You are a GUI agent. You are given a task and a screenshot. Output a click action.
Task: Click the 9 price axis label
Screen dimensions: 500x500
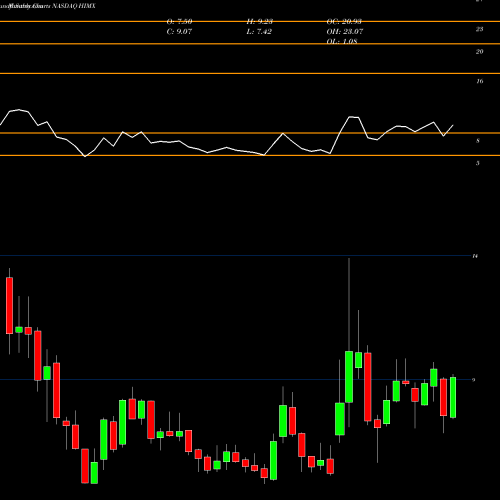pos(474,380)
